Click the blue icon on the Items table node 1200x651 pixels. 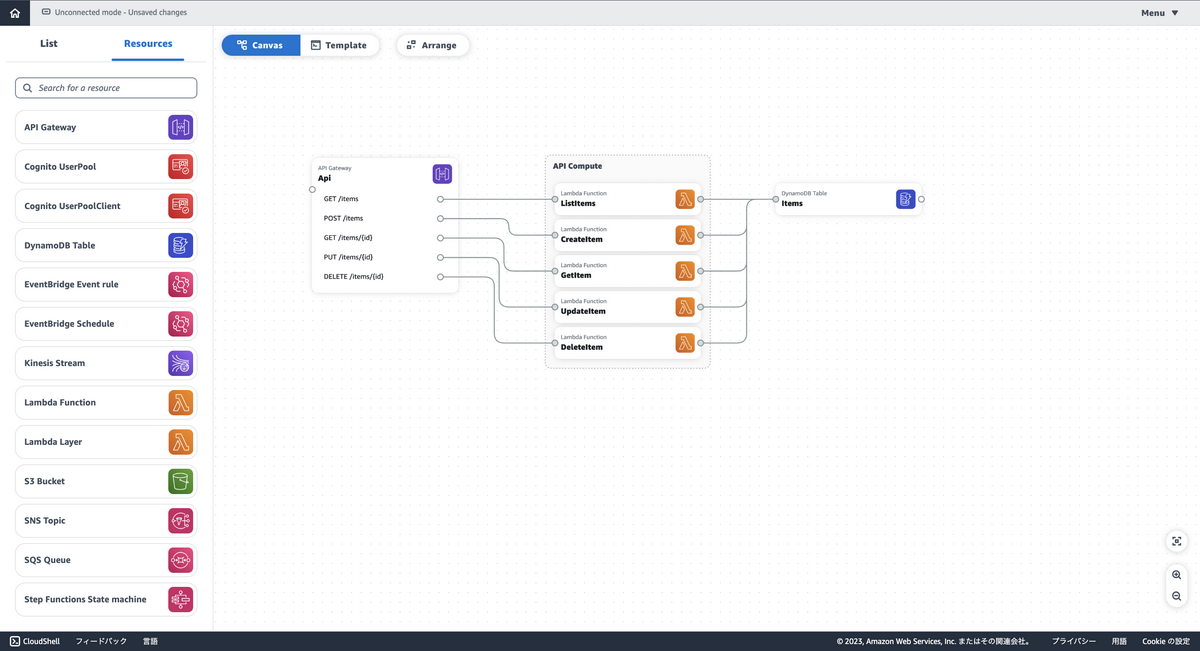pyautogui.click(x=906, y=199)
